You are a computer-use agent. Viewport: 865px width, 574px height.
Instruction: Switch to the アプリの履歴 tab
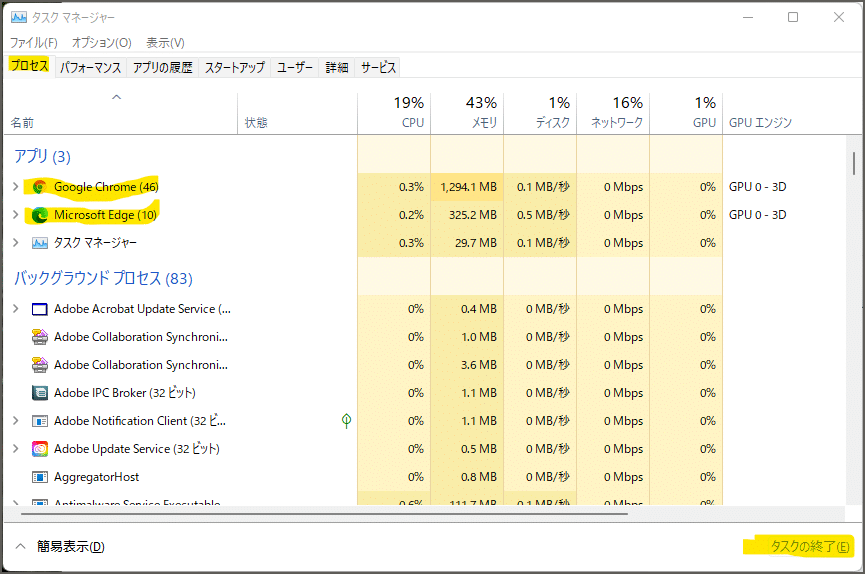coord(163,67)
